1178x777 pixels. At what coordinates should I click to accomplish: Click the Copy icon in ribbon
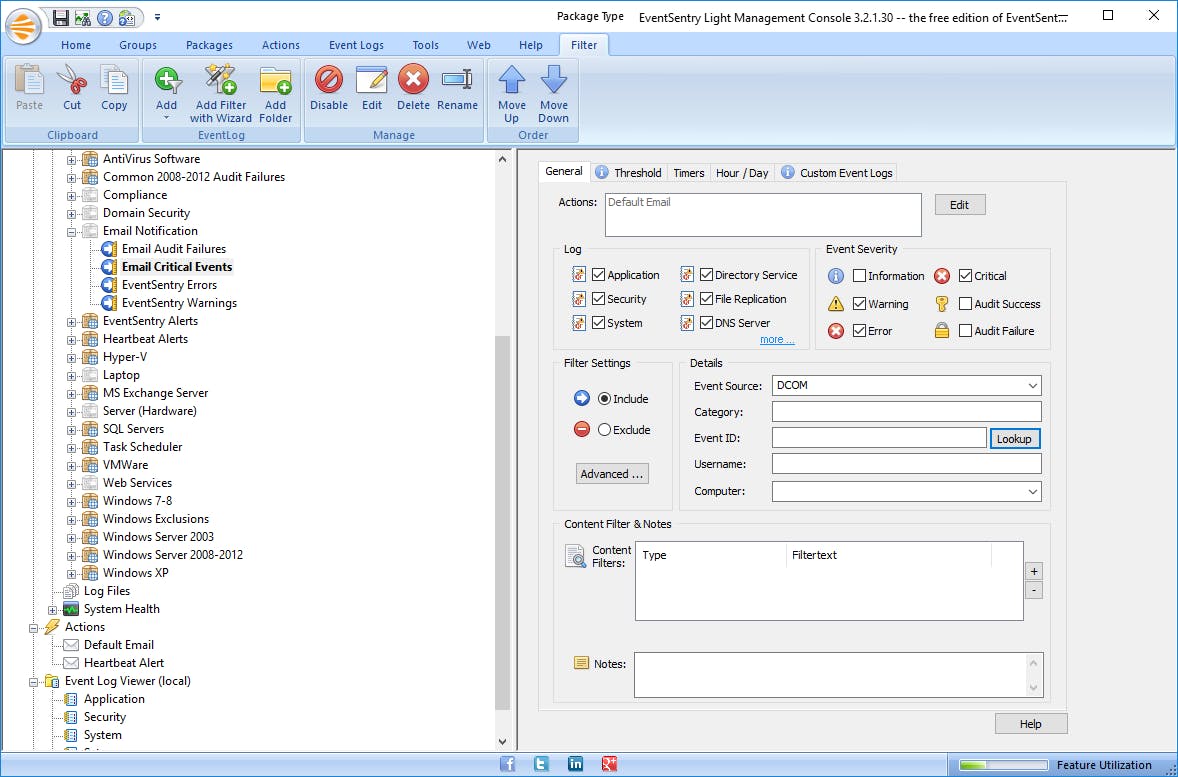click(x=114, y=80)
